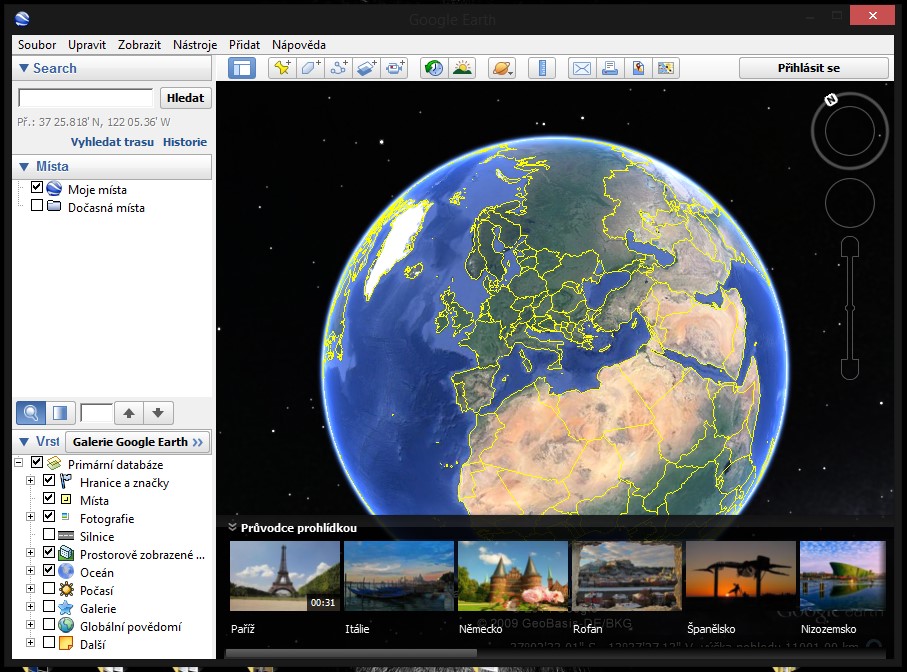Click the Vyhledat trasu link
The height and width of the screenshot is (672, 907).
(x=112, y=142)
